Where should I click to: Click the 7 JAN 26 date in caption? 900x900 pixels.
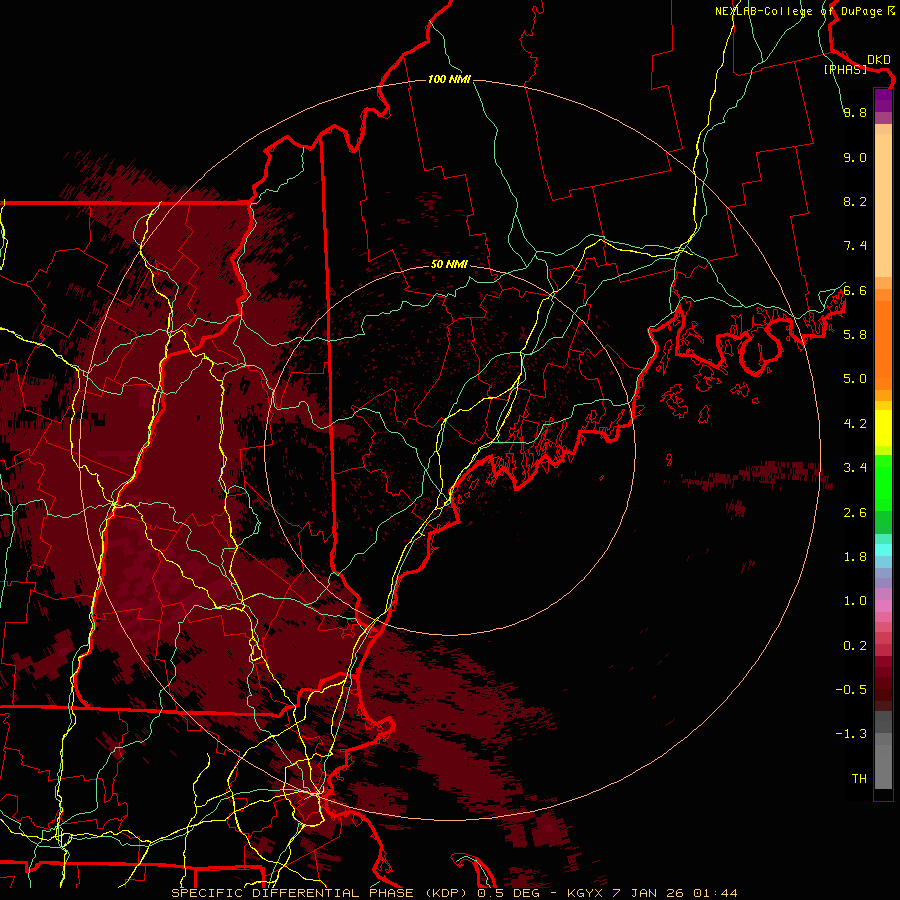(647, 893)
